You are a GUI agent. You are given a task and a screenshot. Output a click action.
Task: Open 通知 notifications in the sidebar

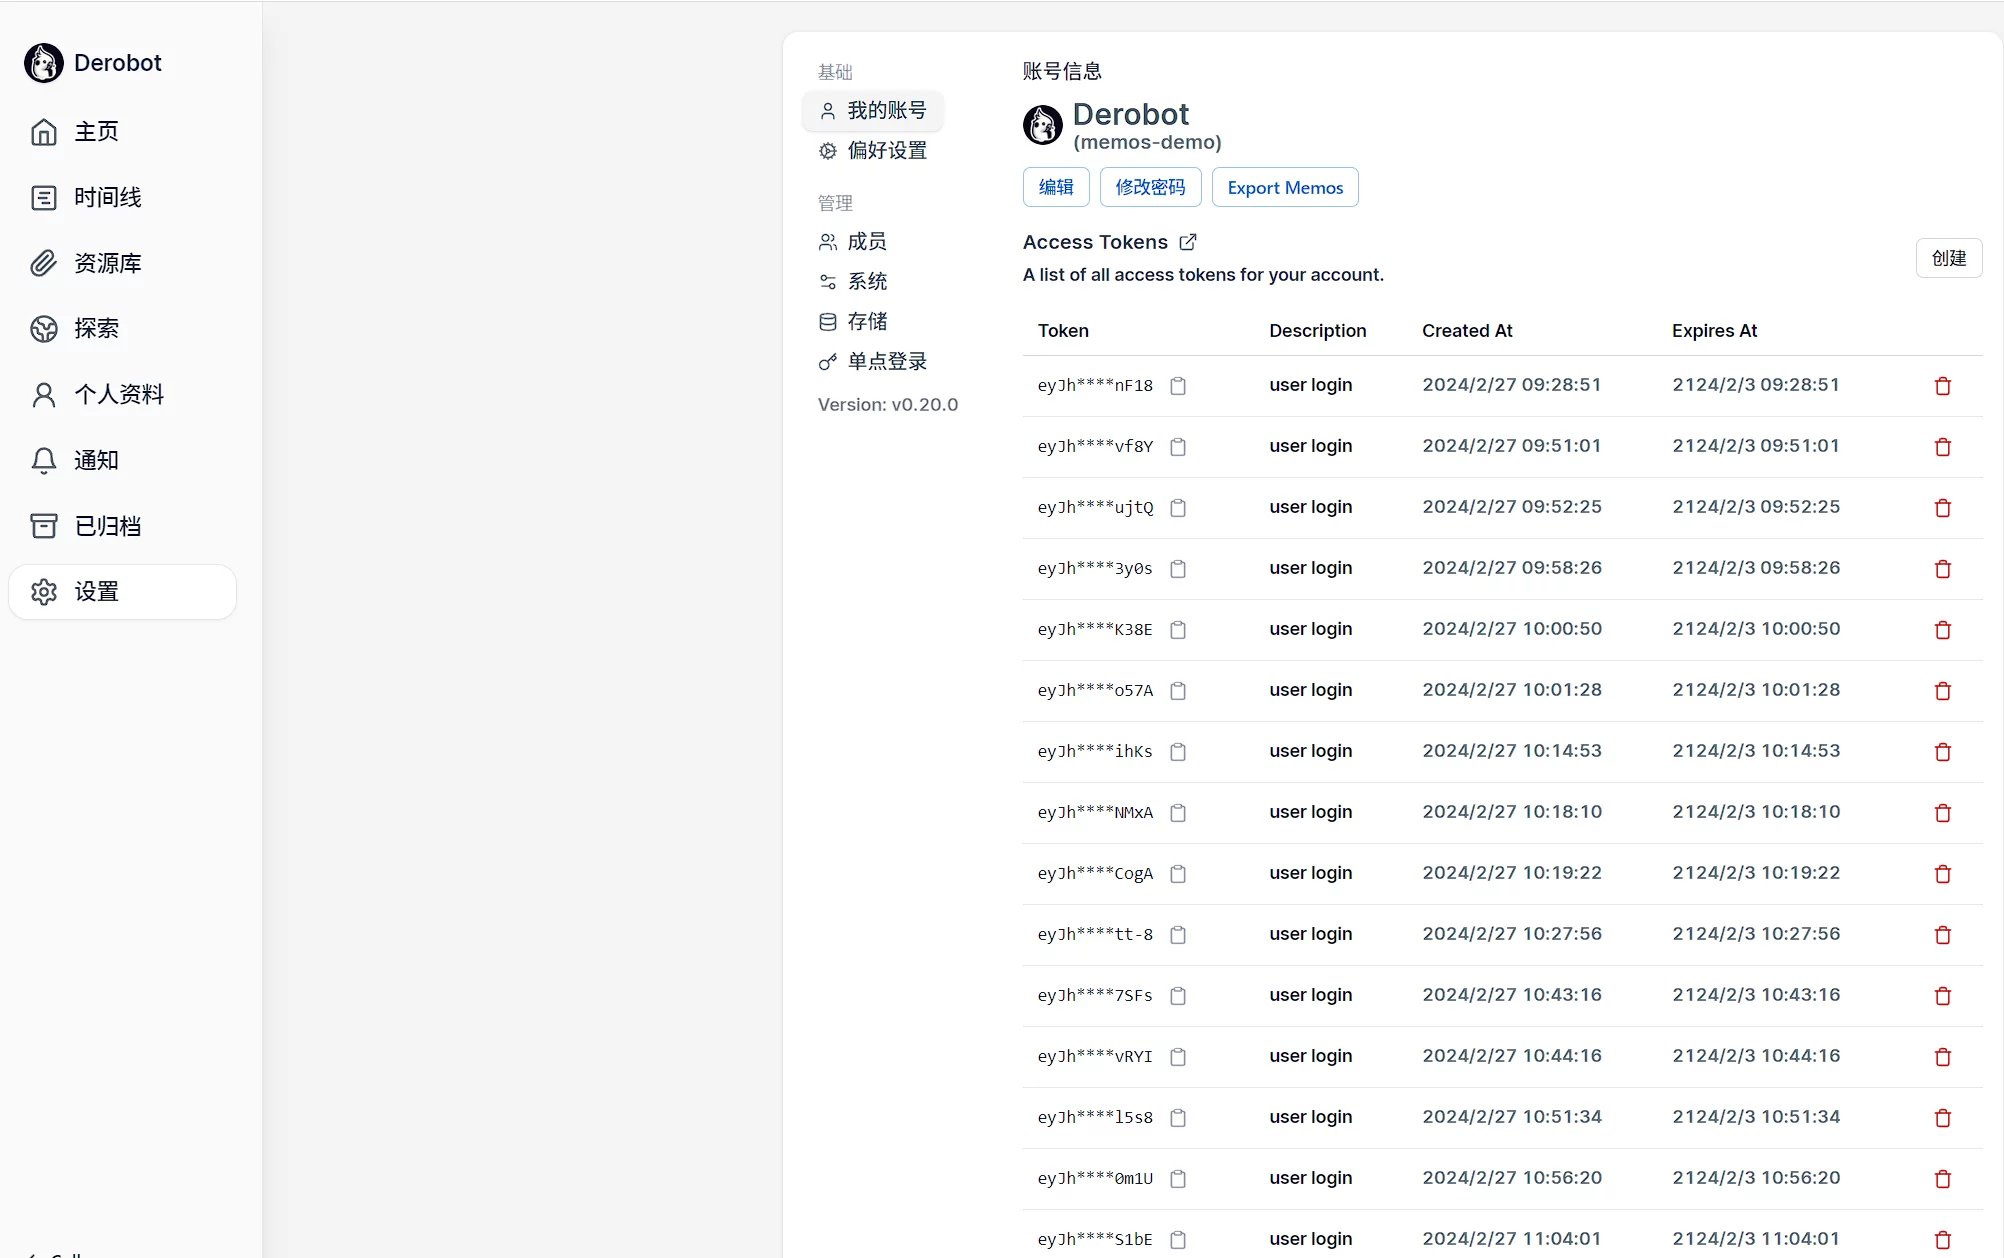click(96, 460)
